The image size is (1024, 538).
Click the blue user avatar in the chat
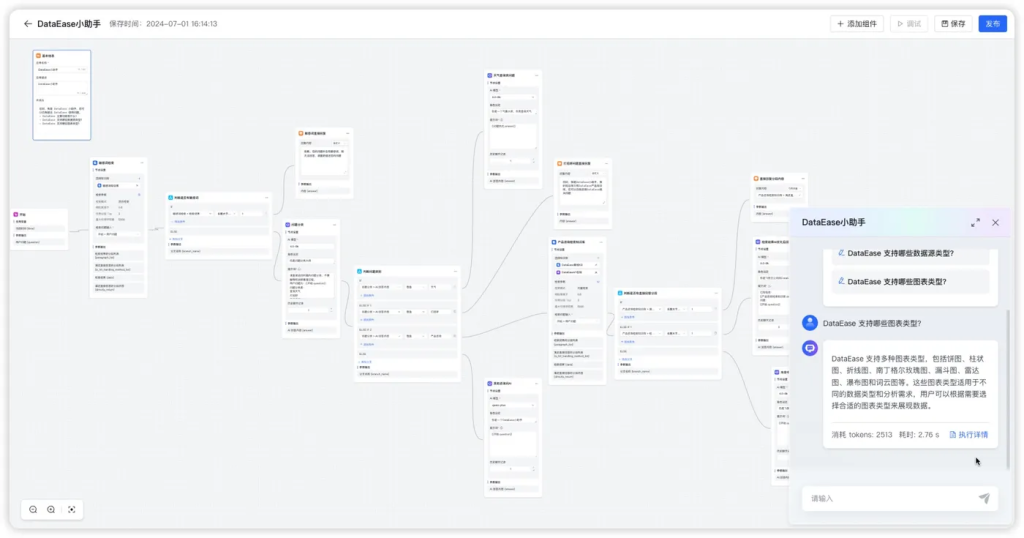point(810,323)
